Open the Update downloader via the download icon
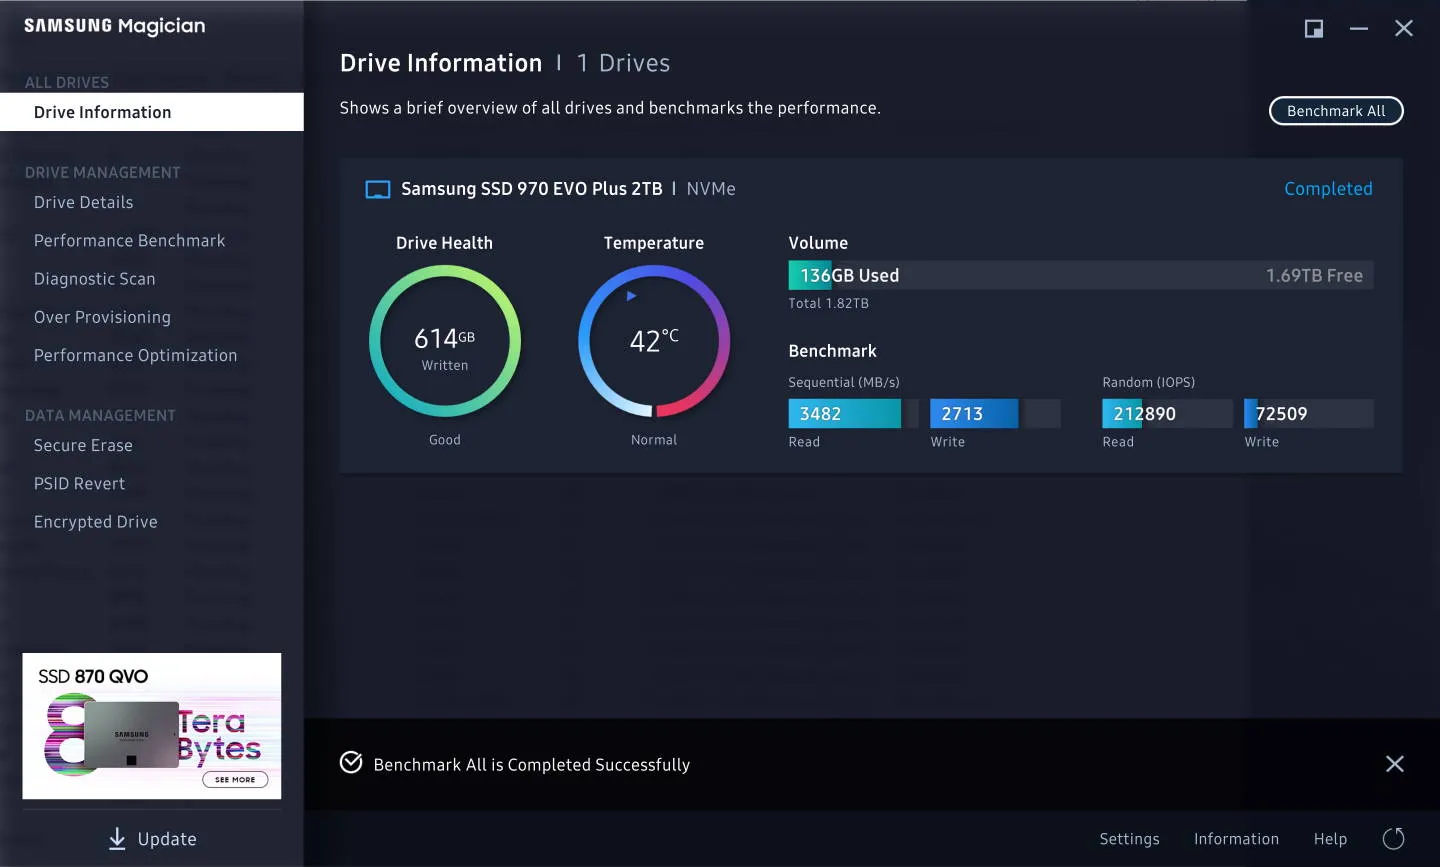The height and width of the screenshot is (867, 1440). coord(117,839)
